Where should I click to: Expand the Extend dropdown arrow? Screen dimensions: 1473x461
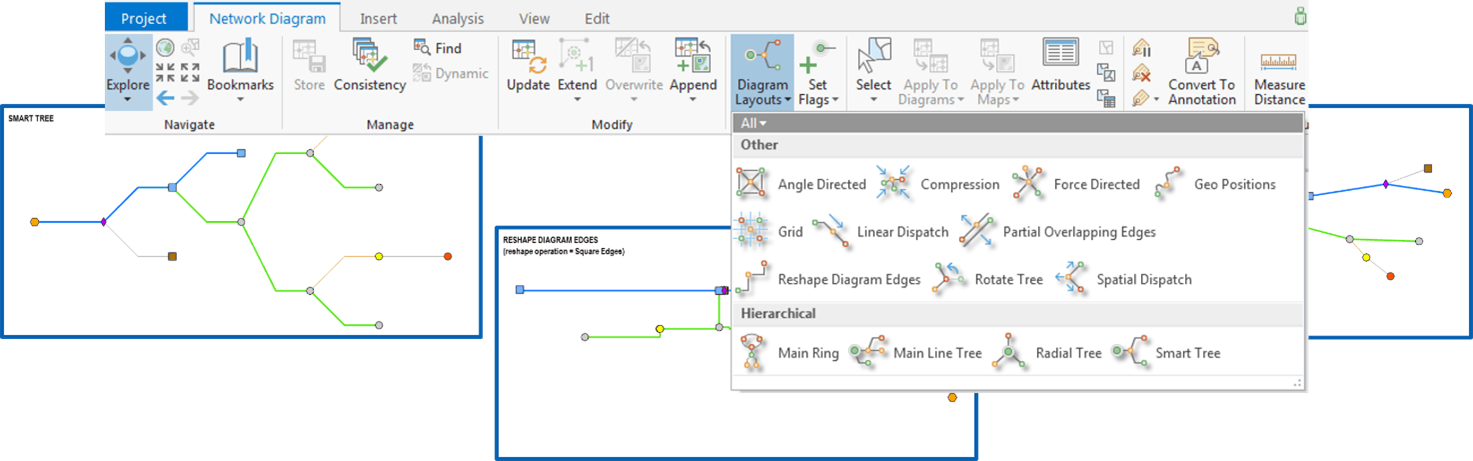coord(577,100)
